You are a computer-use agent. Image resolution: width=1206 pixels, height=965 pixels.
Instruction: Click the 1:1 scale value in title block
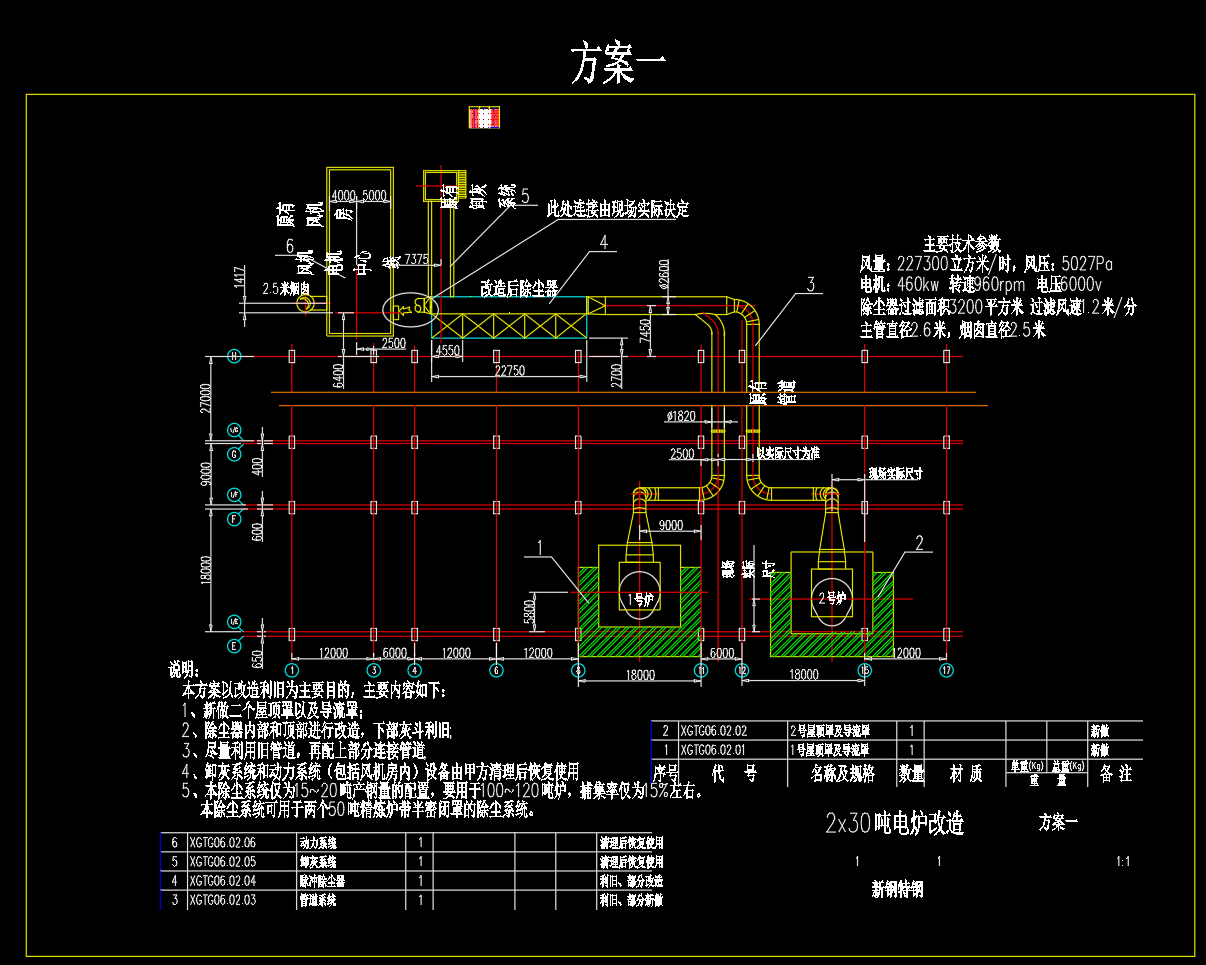click(1122, 861)
